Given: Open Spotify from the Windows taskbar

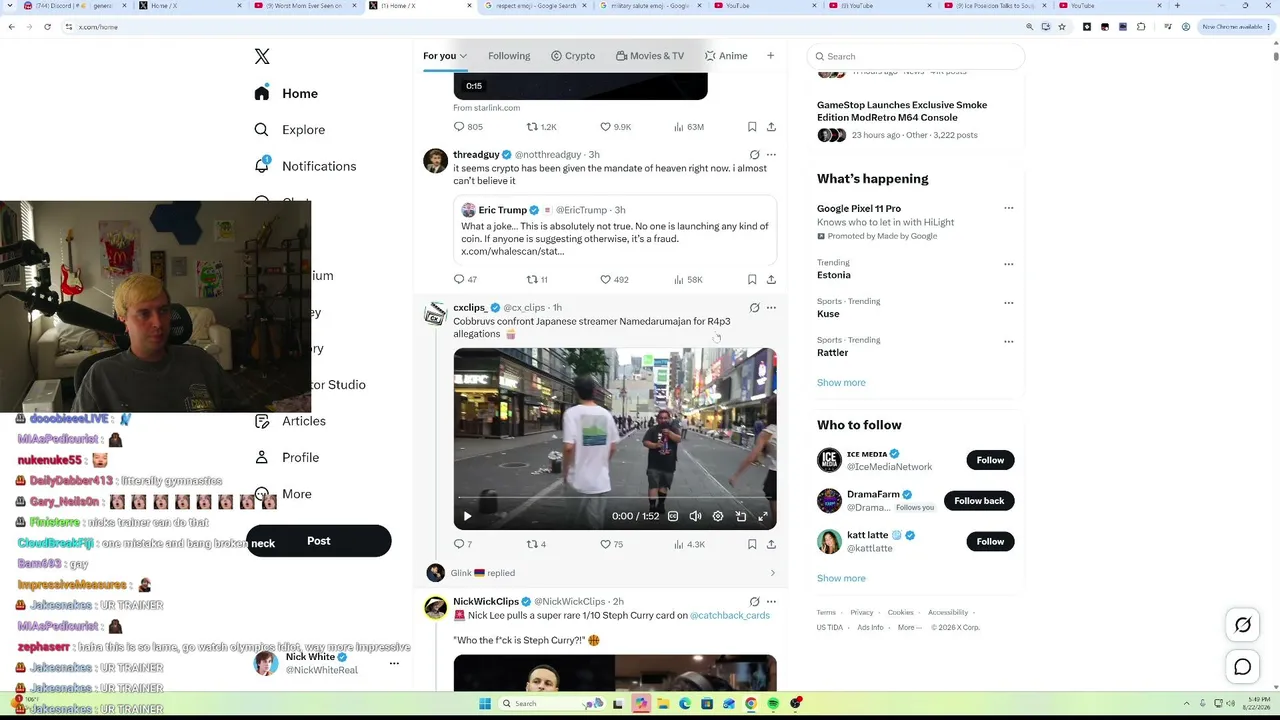Looking at the screenshot, I should (773, 704).
